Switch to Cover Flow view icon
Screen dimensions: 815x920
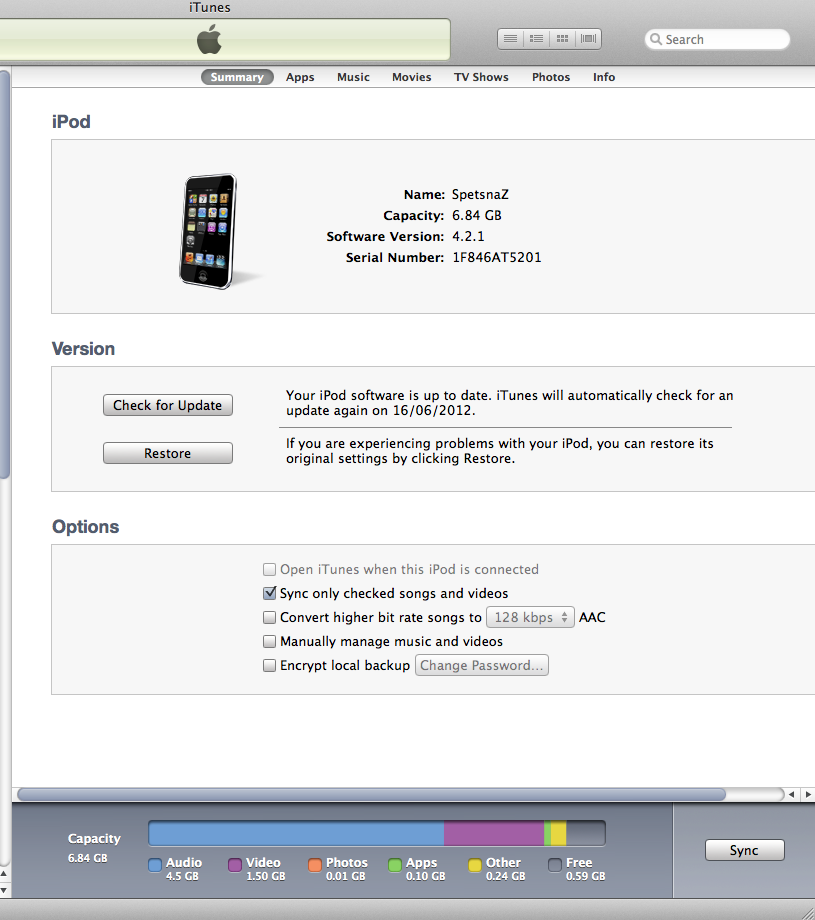click(x=589, y=39)
